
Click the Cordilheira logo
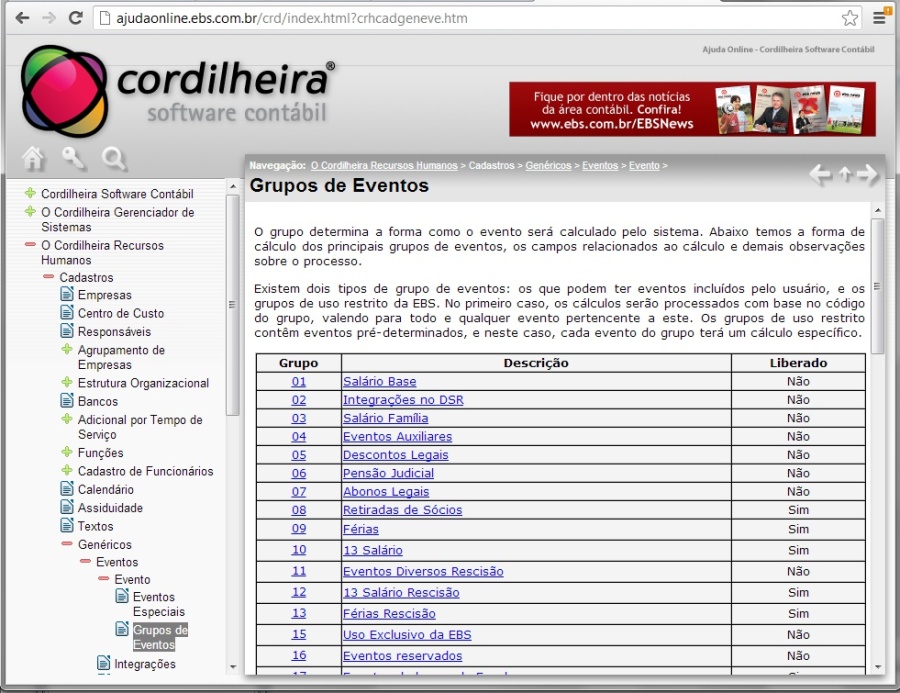click(177, 91)
